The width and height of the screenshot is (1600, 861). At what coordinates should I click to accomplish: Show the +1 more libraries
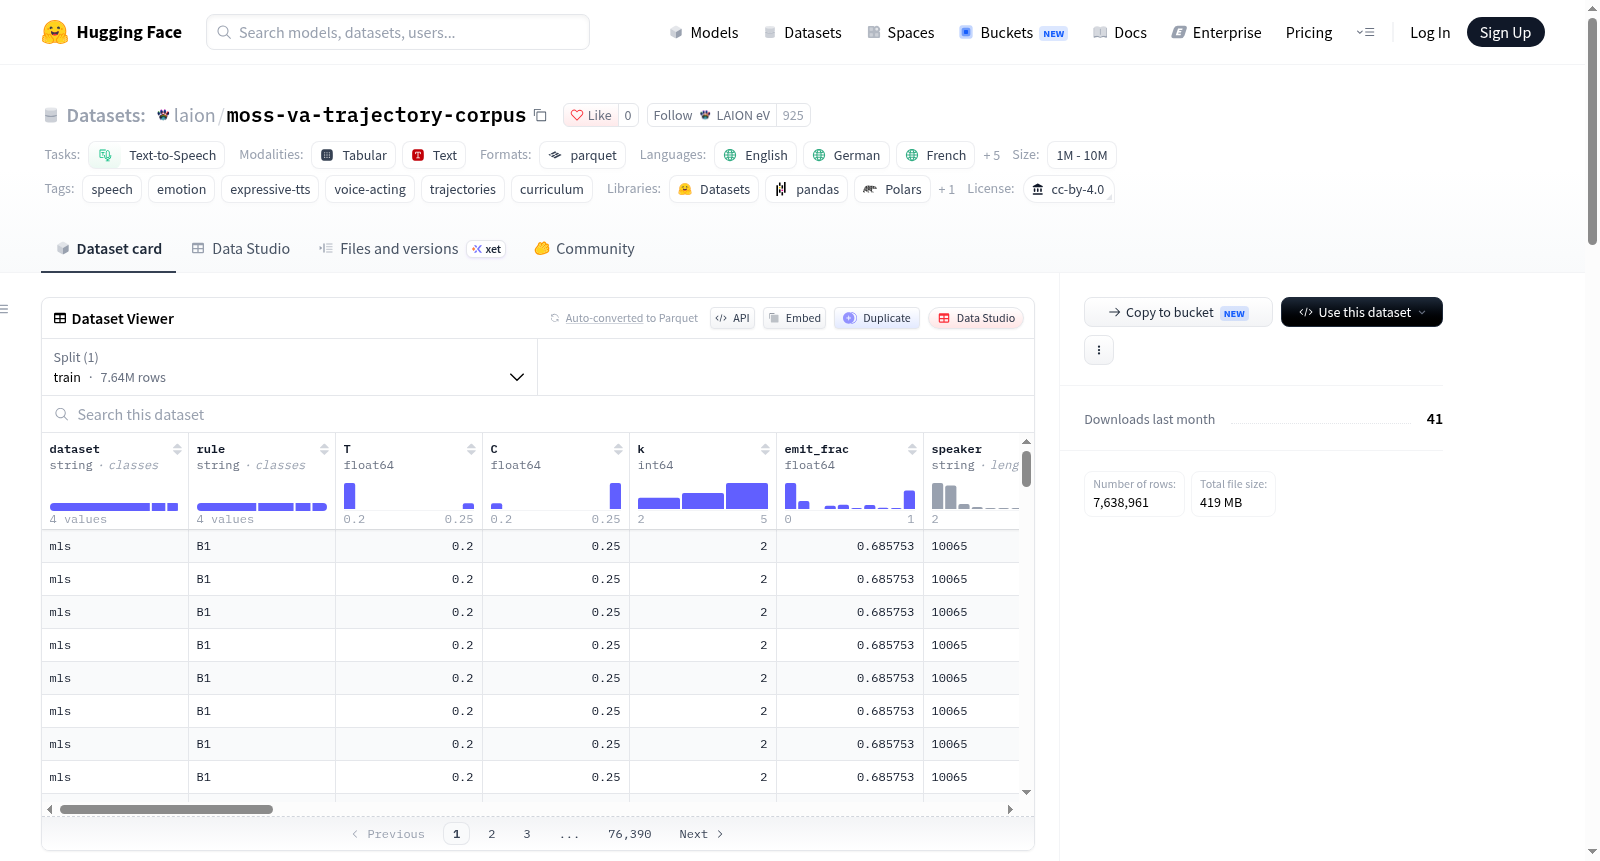click(946, 189)
